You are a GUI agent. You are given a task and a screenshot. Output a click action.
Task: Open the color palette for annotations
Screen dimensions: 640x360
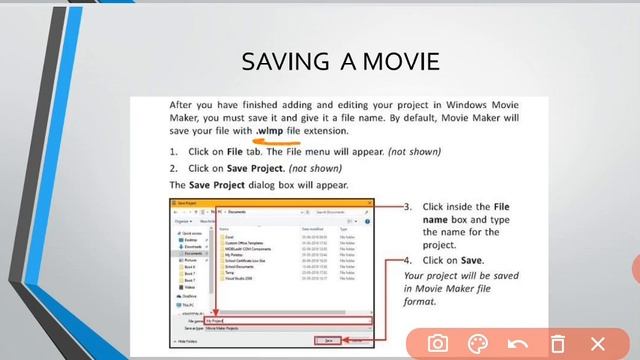[478, 344]
